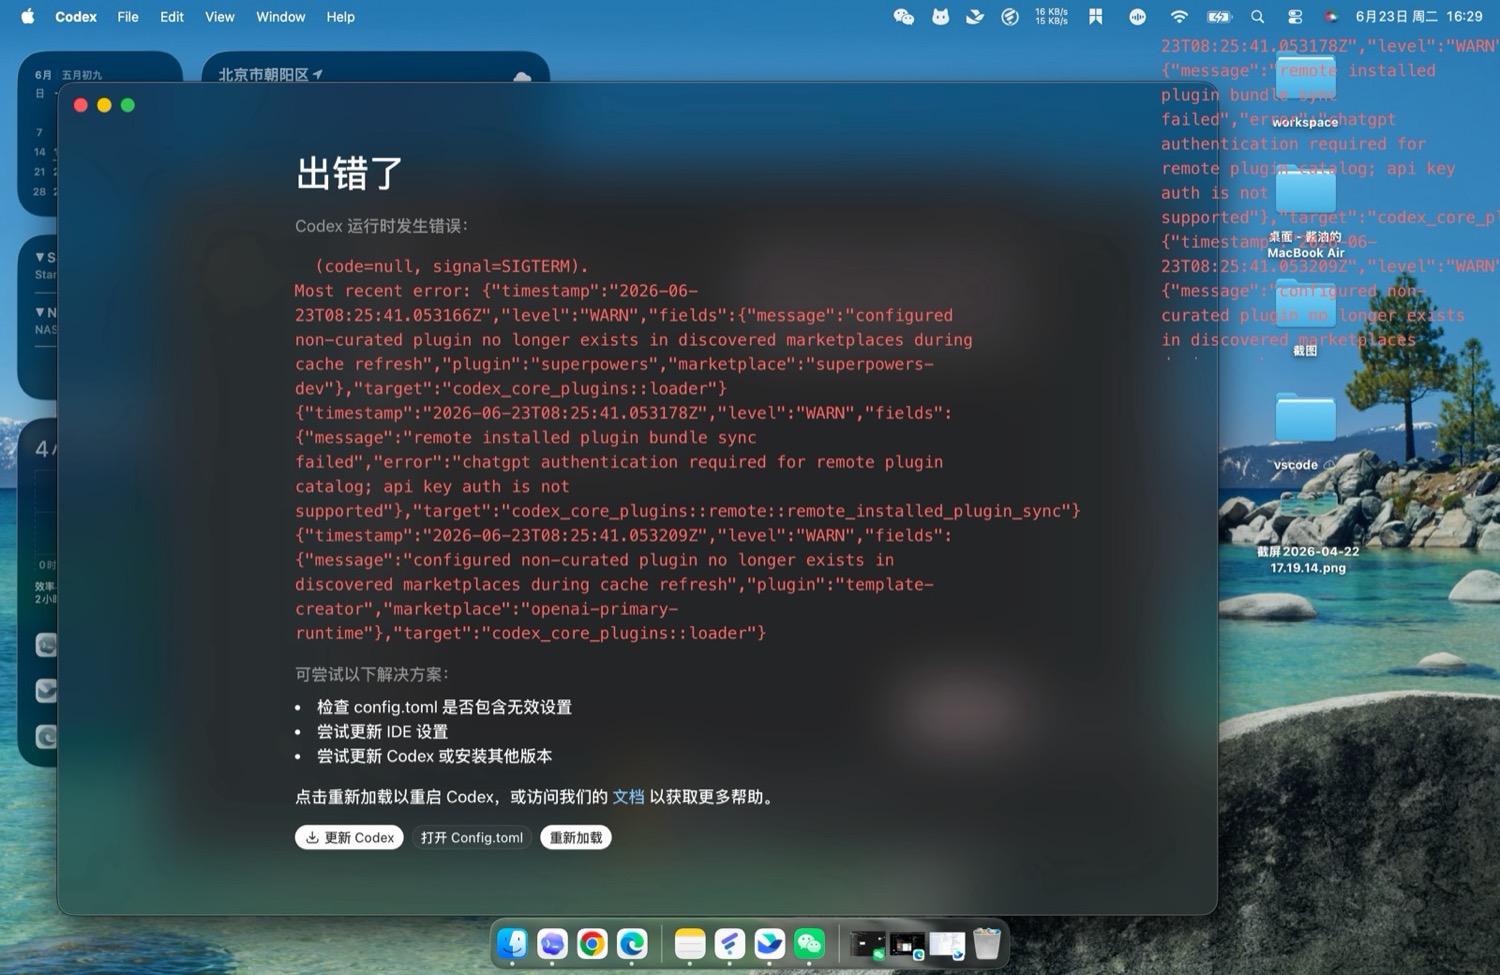Image resolution: width=1500 pixels, height=975 pixels.
Task: Click the date and time in menu bar
Action: pos(1419,17)
